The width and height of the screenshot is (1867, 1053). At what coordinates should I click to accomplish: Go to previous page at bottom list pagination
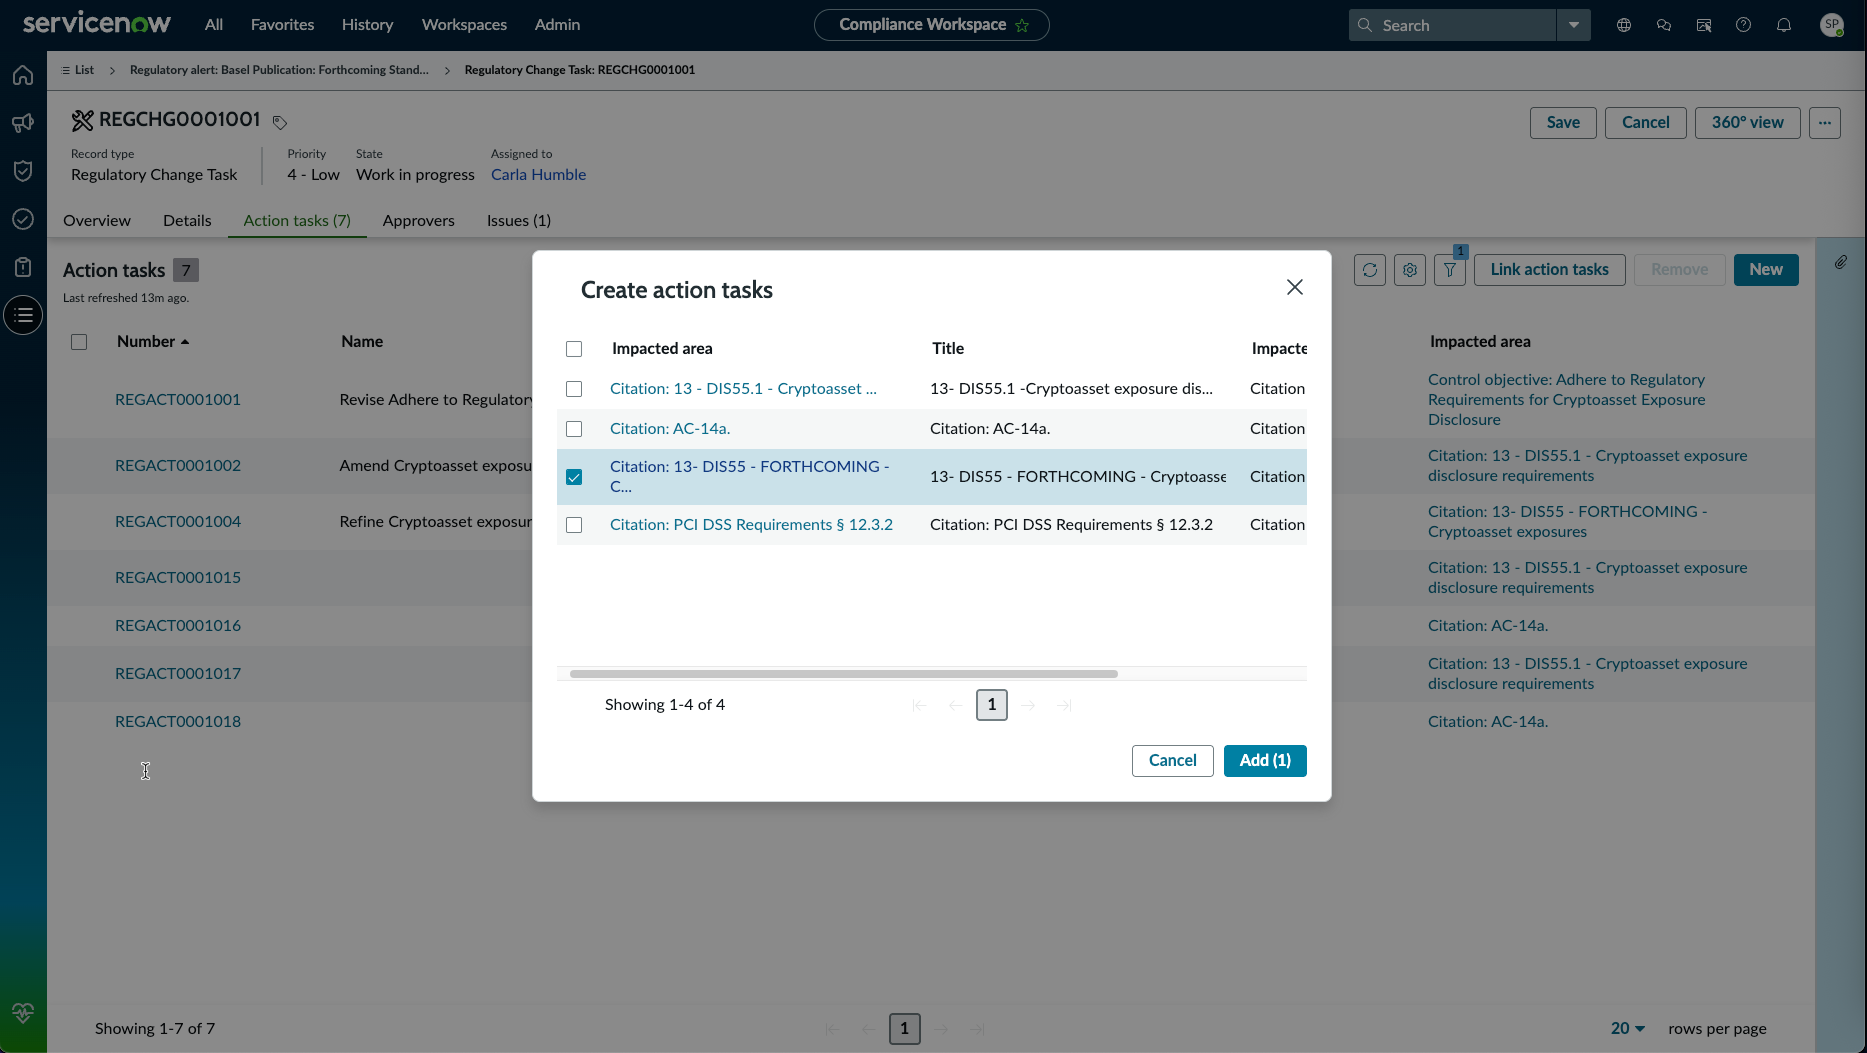click(x=868, y=1029)
